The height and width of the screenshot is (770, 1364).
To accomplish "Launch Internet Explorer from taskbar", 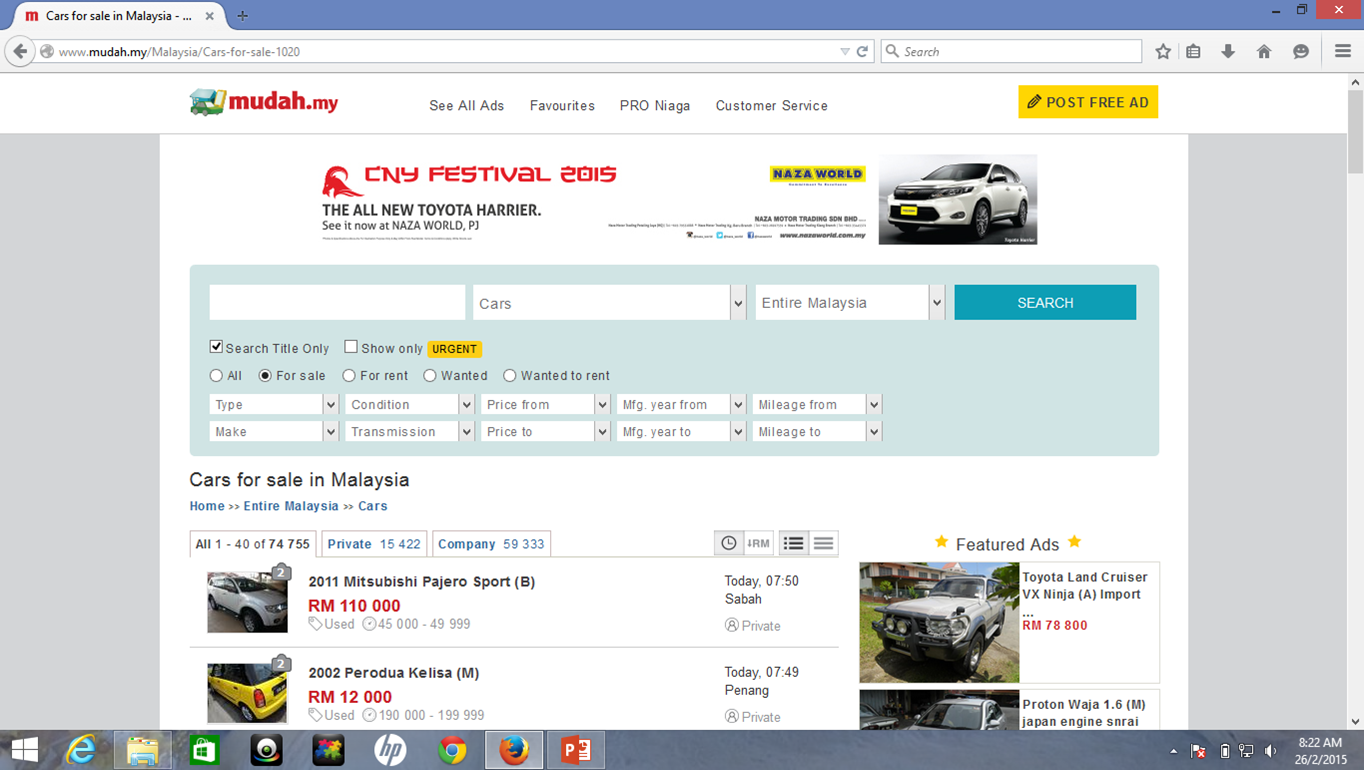I will (80, 750).
